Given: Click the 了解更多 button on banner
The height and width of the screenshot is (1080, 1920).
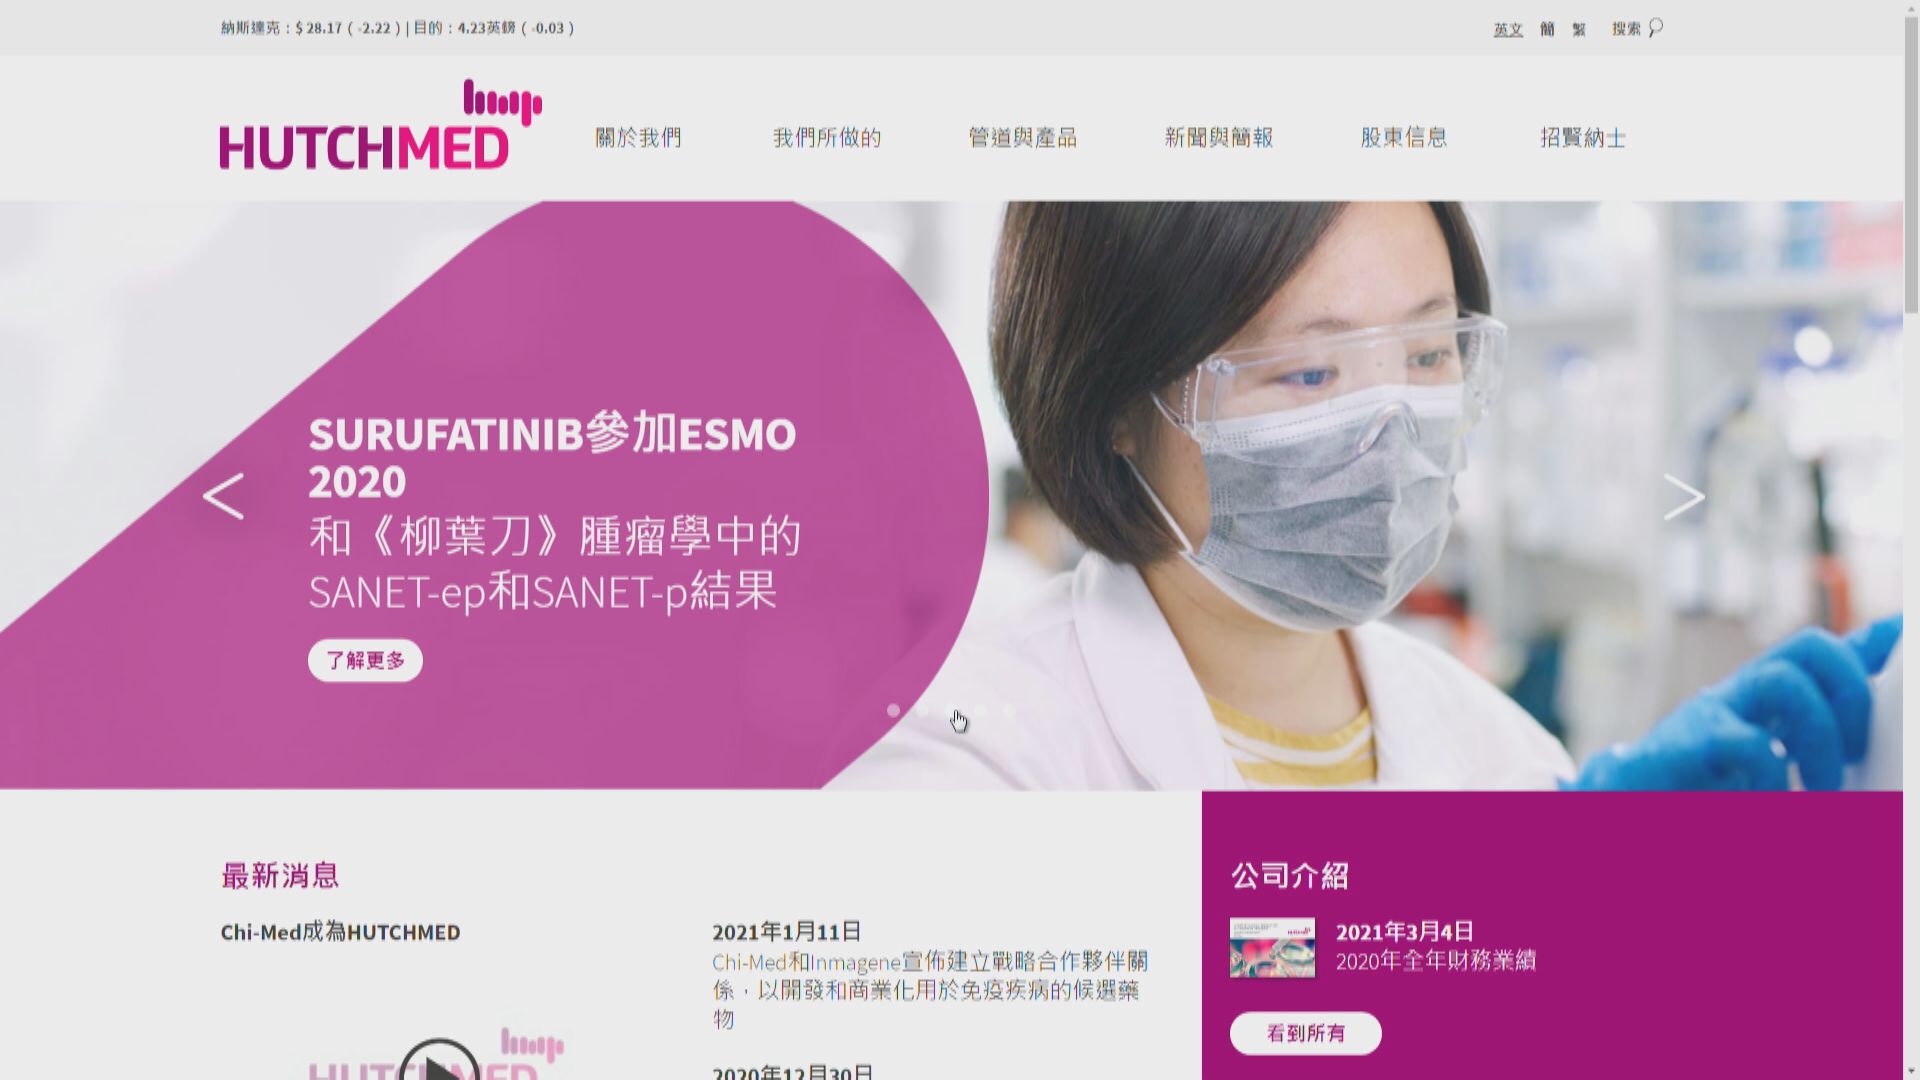Looking at the screenshot, I should pyautogui.click(x=365, y=660).
